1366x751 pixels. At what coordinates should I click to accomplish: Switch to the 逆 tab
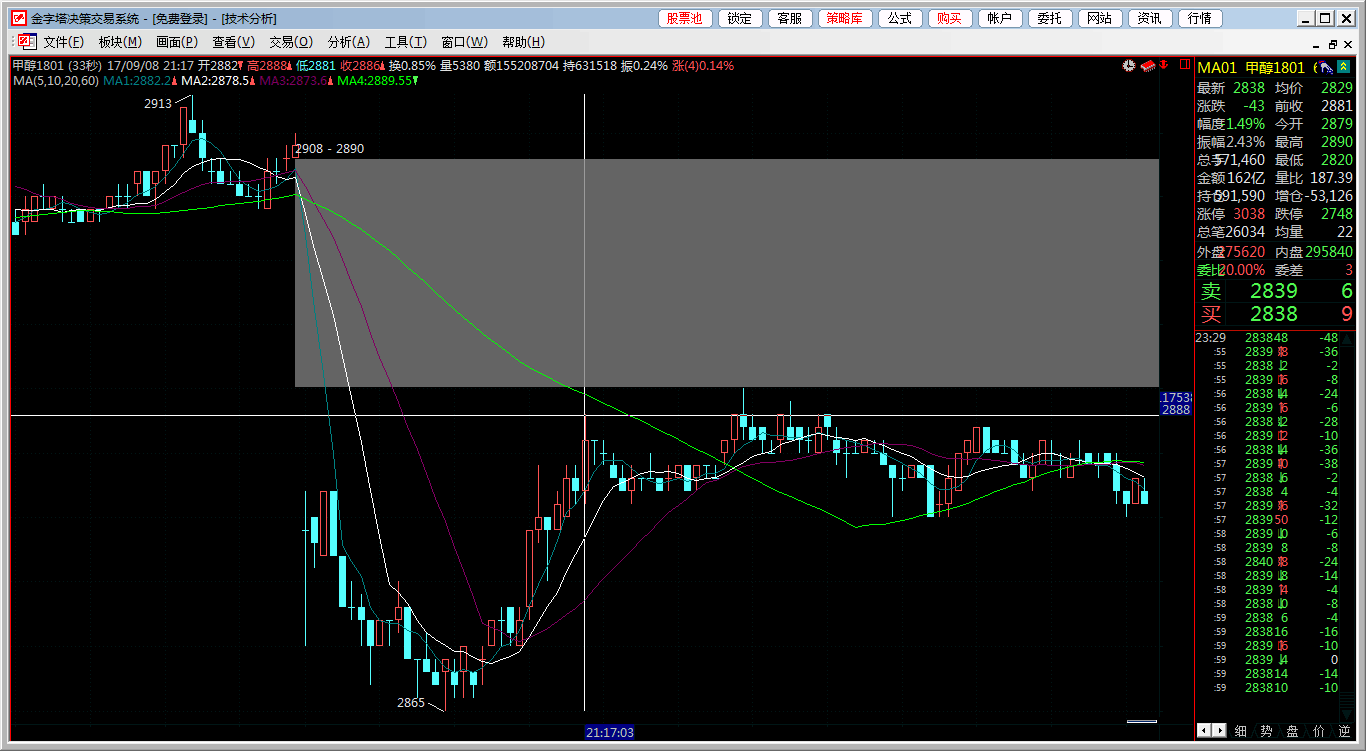pos(1344,731)
